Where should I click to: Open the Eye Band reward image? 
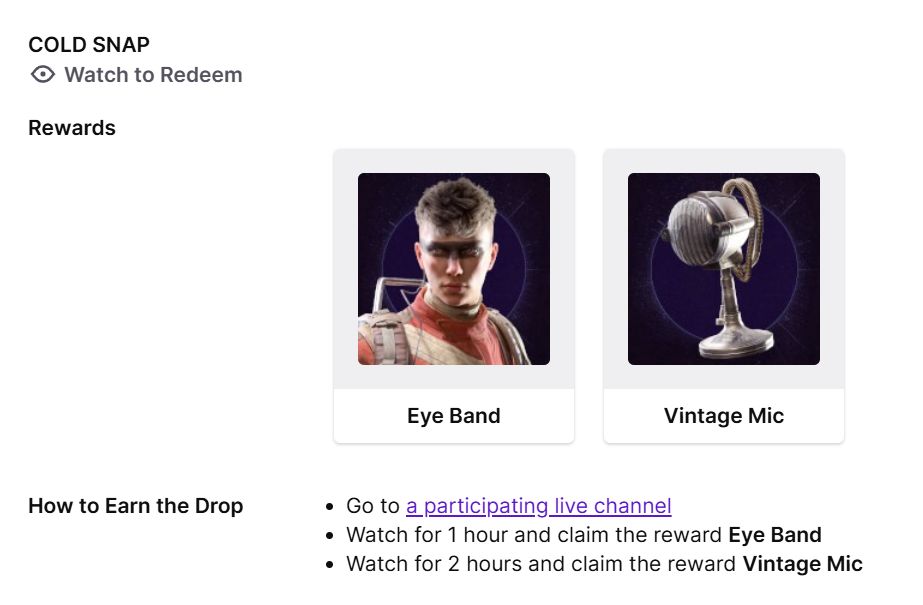pos(454,269)
